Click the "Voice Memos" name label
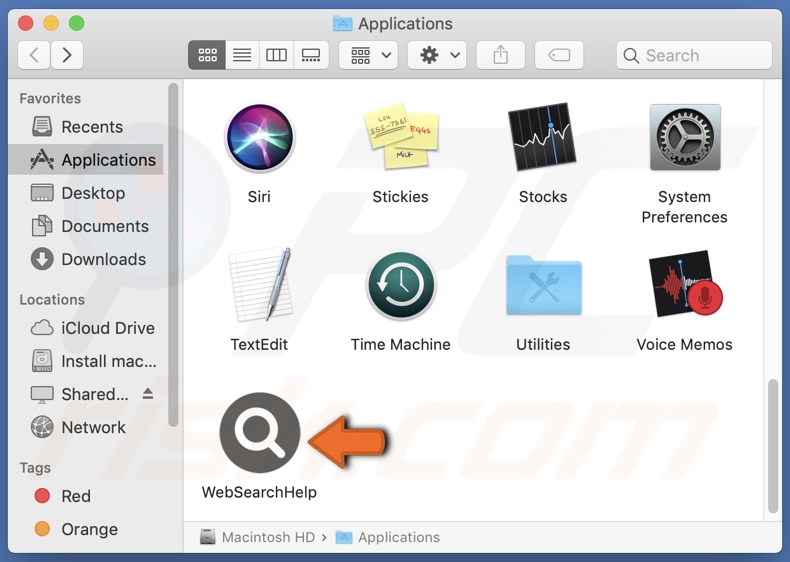 pos(684,345)
